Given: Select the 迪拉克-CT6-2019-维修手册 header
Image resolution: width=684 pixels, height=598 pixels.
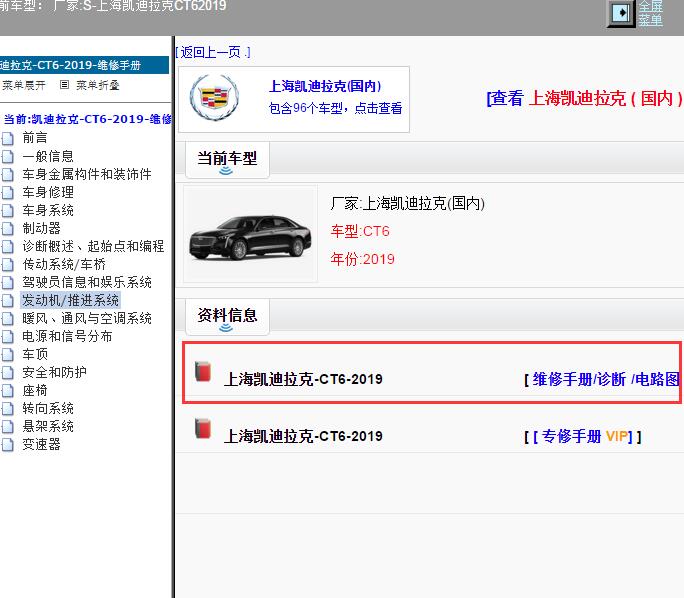Looking at the screenshot, I should [x=84, y=65].
